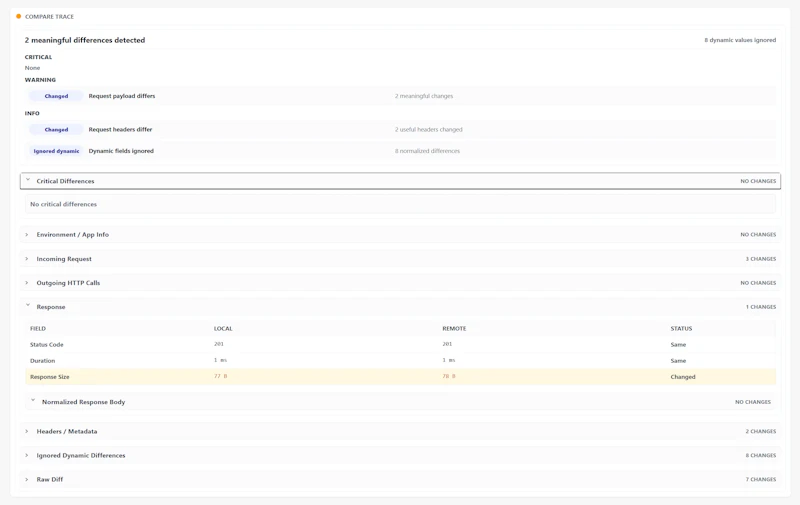Screen dimensions: 800x505
Task: Click the 8 dynamic values ignored label
Action: (x=740, y=40)
